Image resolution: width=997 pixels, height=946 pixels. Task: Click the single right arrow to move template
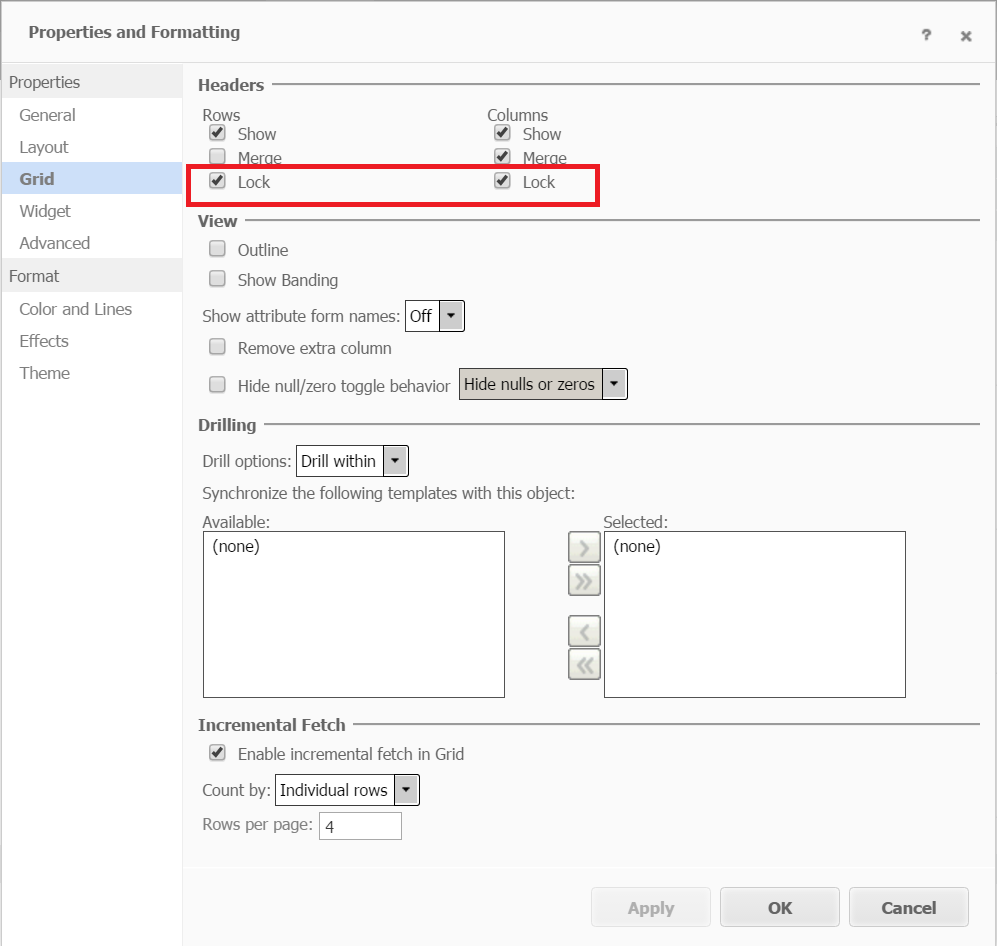click(x=584, y=547)
